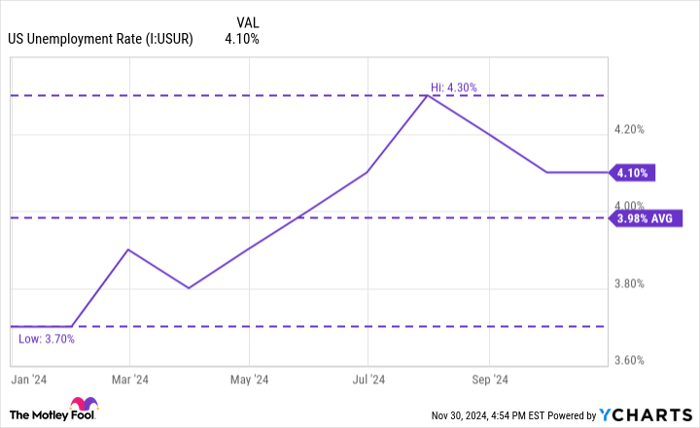The image size is (700, 428).
Task: Click the VAL column header
Action: tap(251, 21)
